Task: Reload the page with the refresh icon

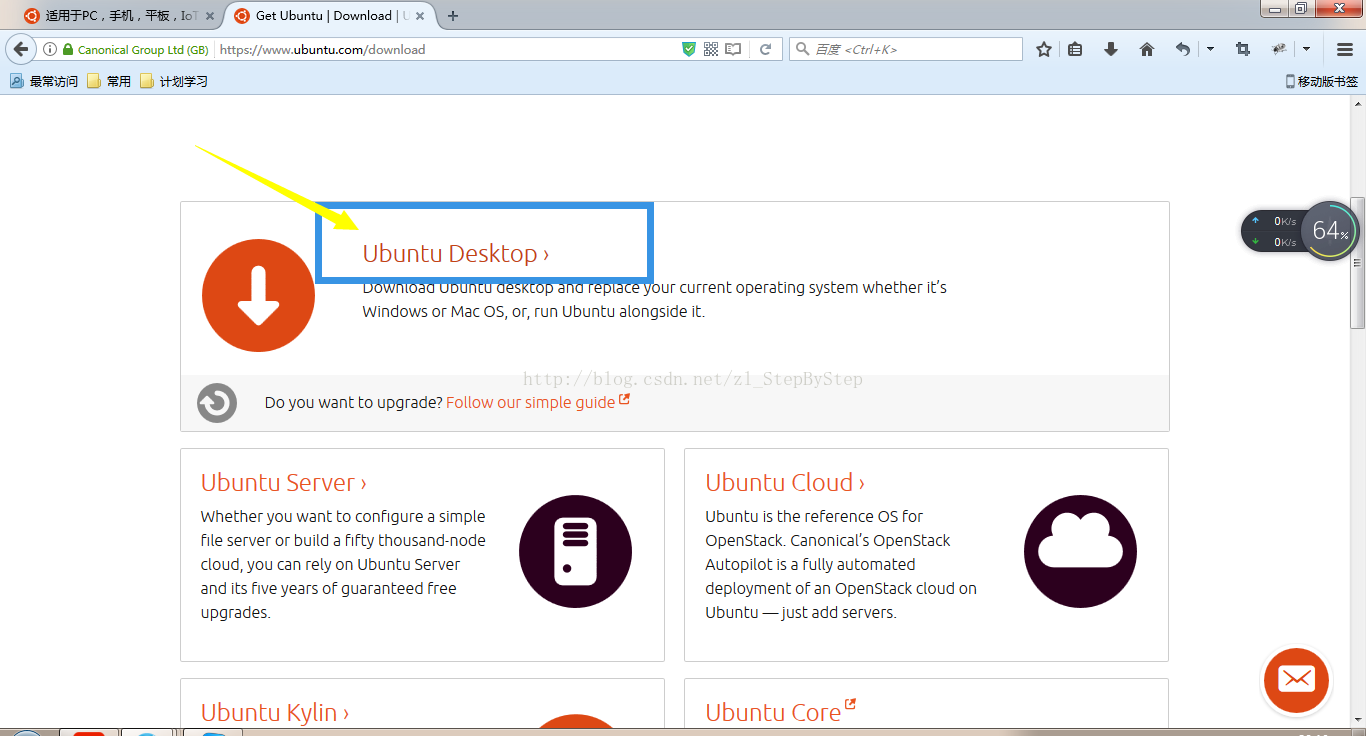Action: (x=765, y=49)
